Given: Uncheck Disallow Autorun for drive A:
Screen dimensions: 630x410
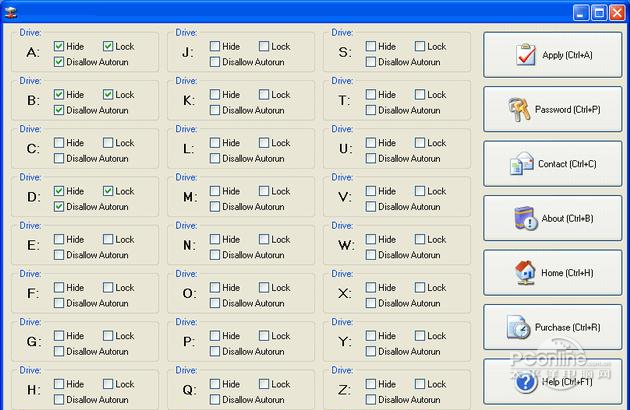Looking at the screenshot, I should tap(59, 62).
